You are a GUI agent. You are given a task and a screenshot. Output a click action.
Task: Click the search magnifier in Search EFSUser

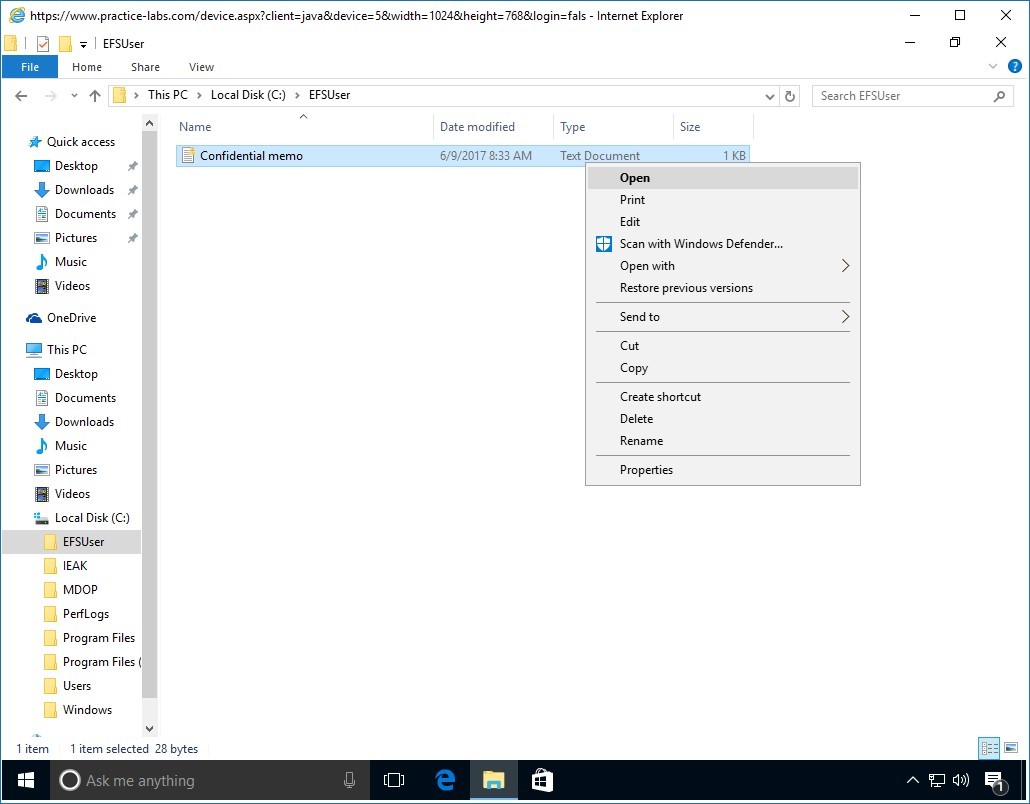point(999,96)
